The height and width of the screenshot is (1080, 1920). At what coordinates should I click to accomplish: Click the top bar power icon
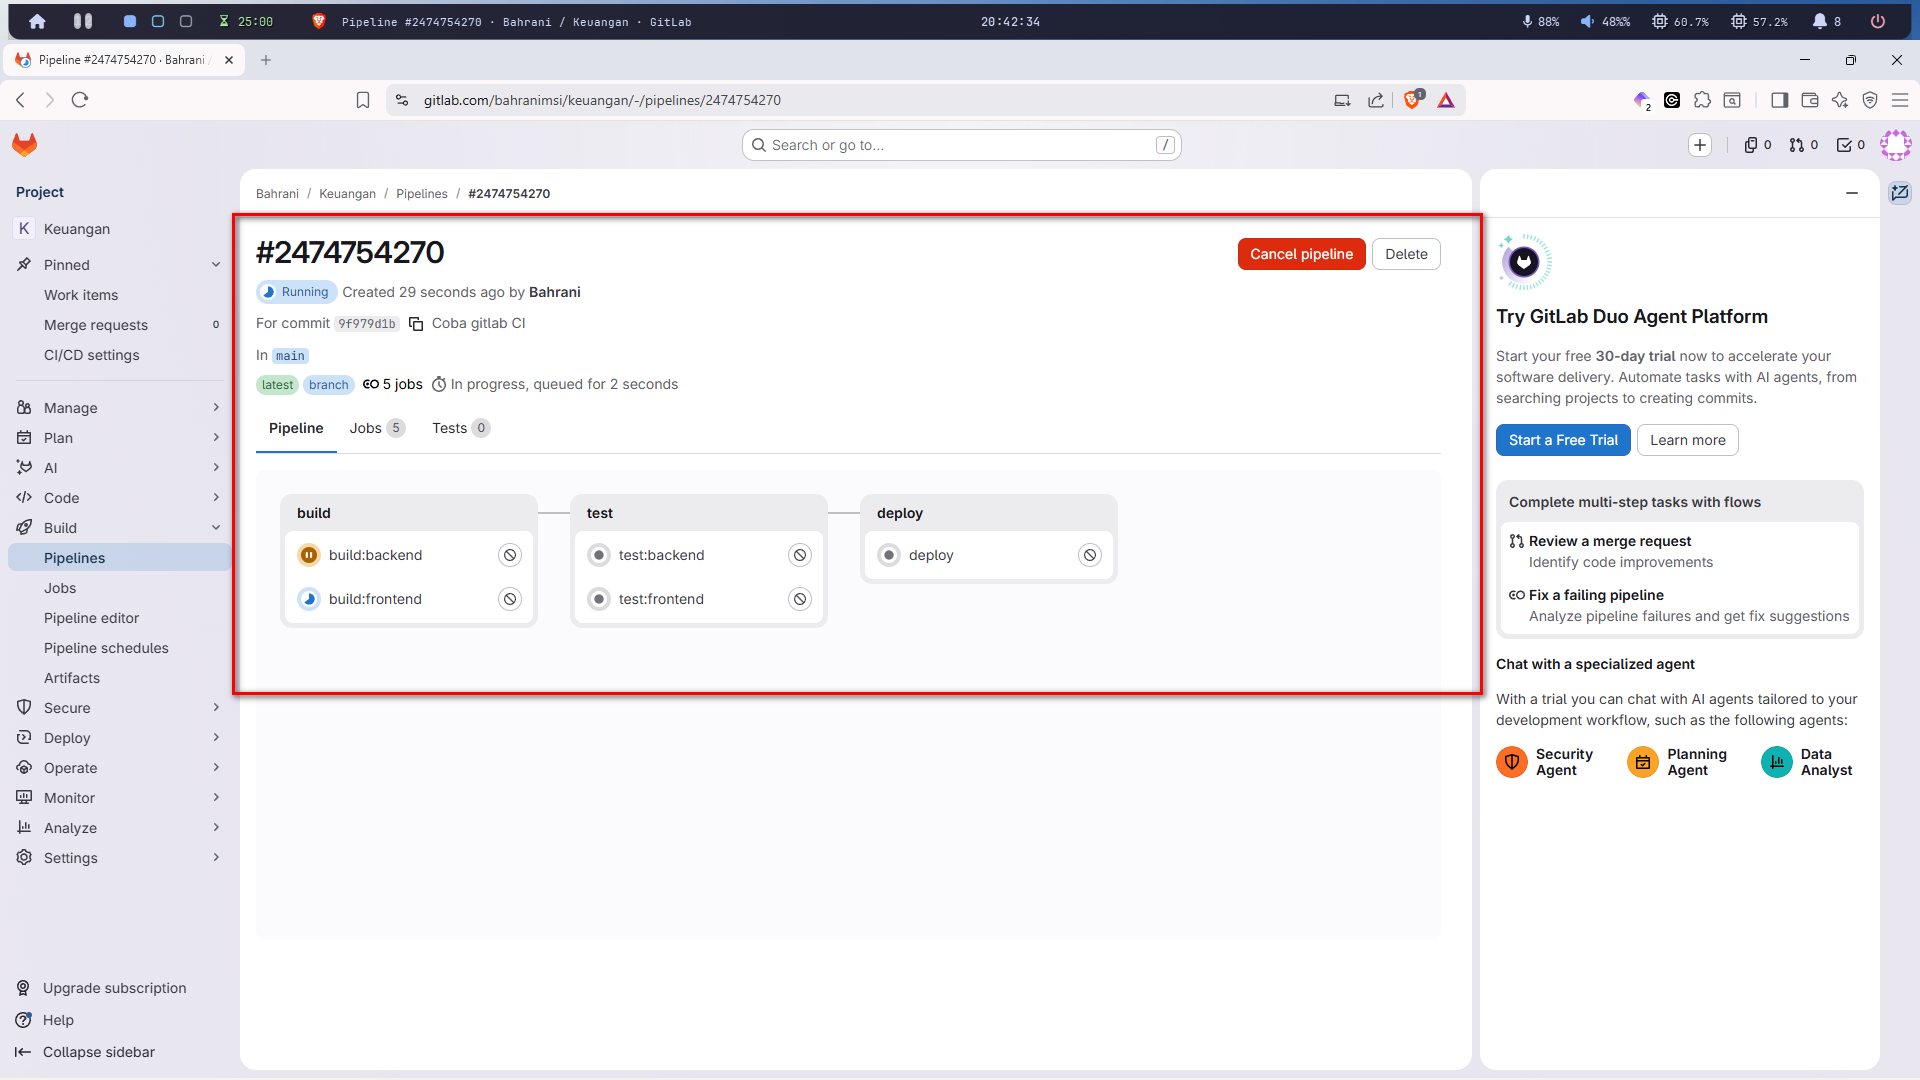click(x=1878, y=21)
